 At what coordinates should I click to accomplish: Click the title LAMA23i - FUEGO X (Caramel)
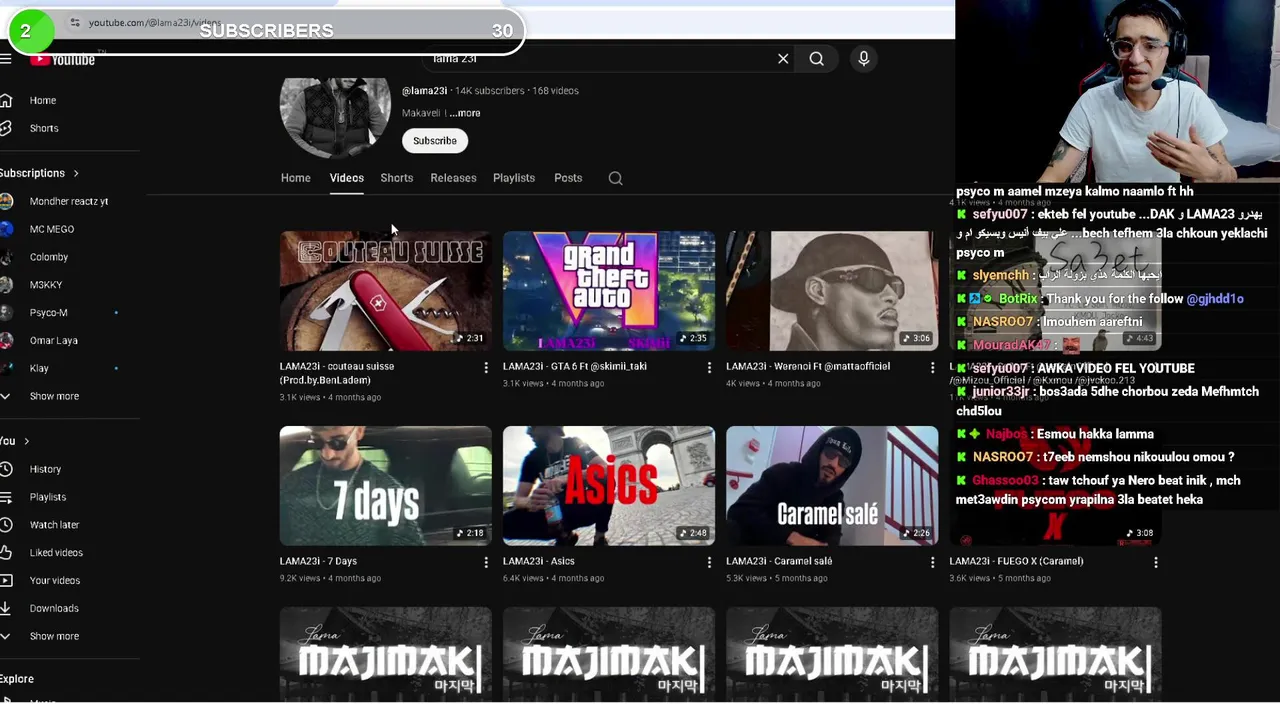click(1016, 561)
